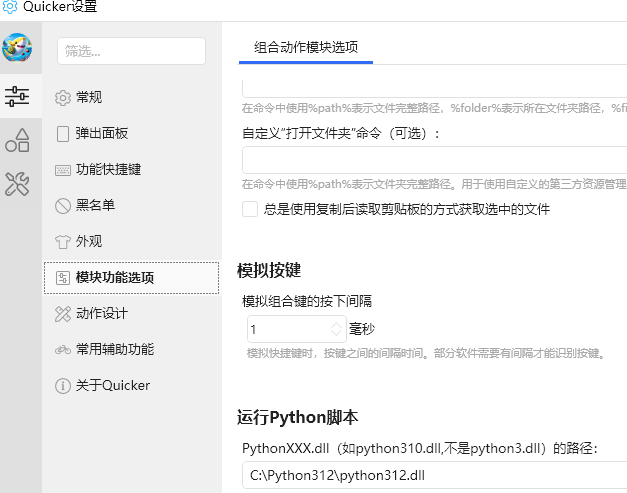This screenshot has height=493, width=627.
Task: Switch to the 组合动作模块选项 tab
Action: (x=306, y=47)
